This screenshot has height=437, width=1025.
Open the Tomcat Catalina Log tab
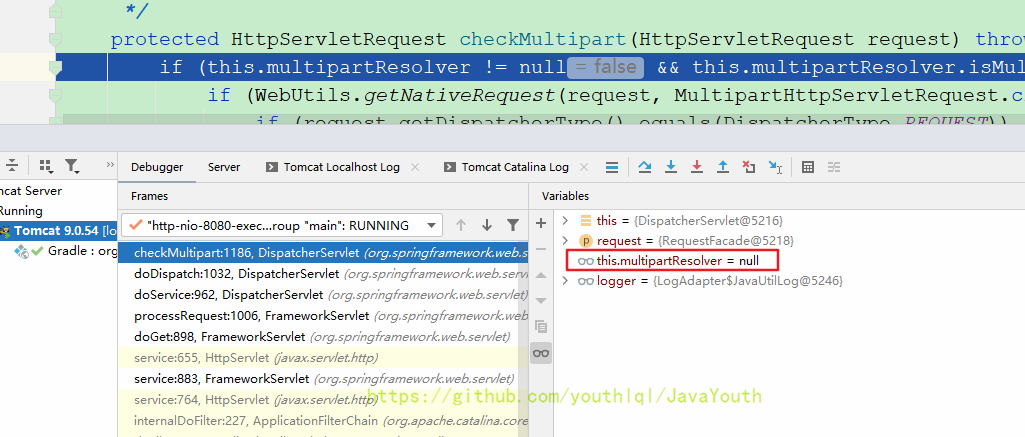pos(514,167)
